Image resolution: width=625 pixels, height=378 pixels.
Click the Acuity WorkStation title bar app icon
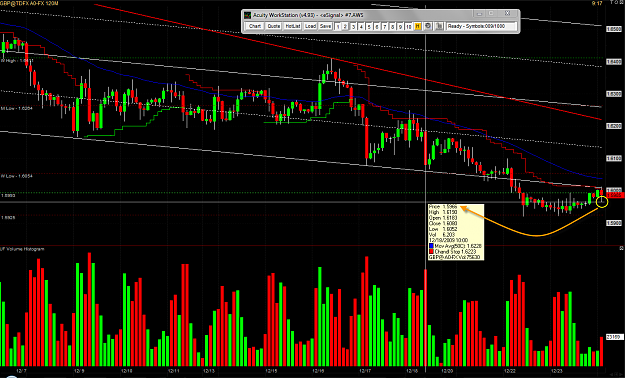[248, 15]
